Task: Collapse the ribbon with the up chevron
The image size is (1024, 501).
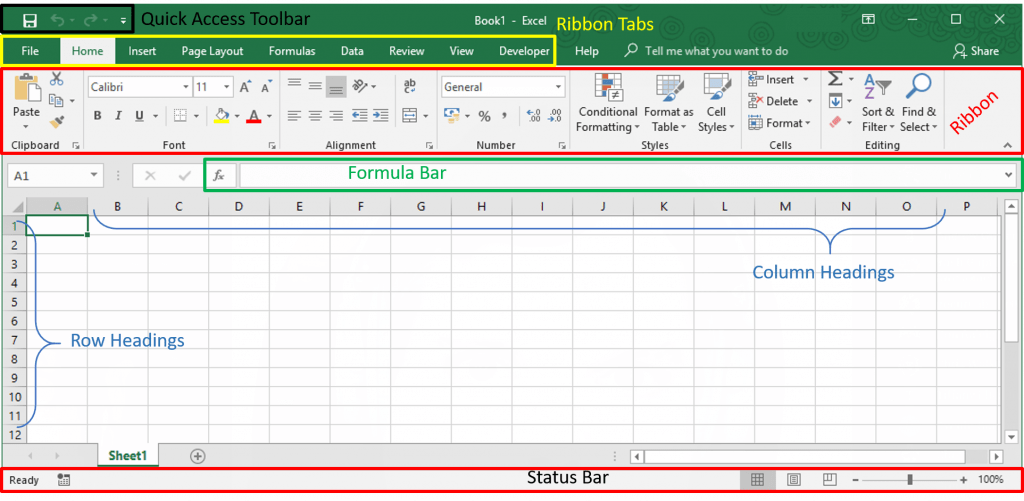Action: pyautogui.click(x=1008, y=144)
